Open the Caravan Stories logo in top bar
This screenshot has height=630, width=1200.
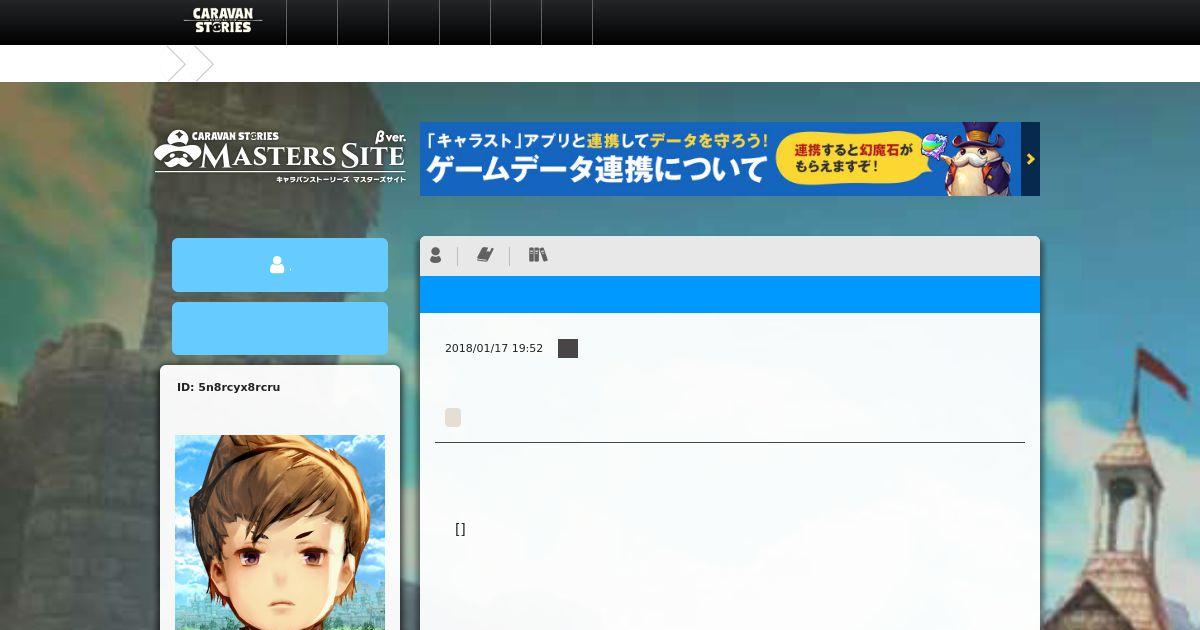(x=223, y=21)
